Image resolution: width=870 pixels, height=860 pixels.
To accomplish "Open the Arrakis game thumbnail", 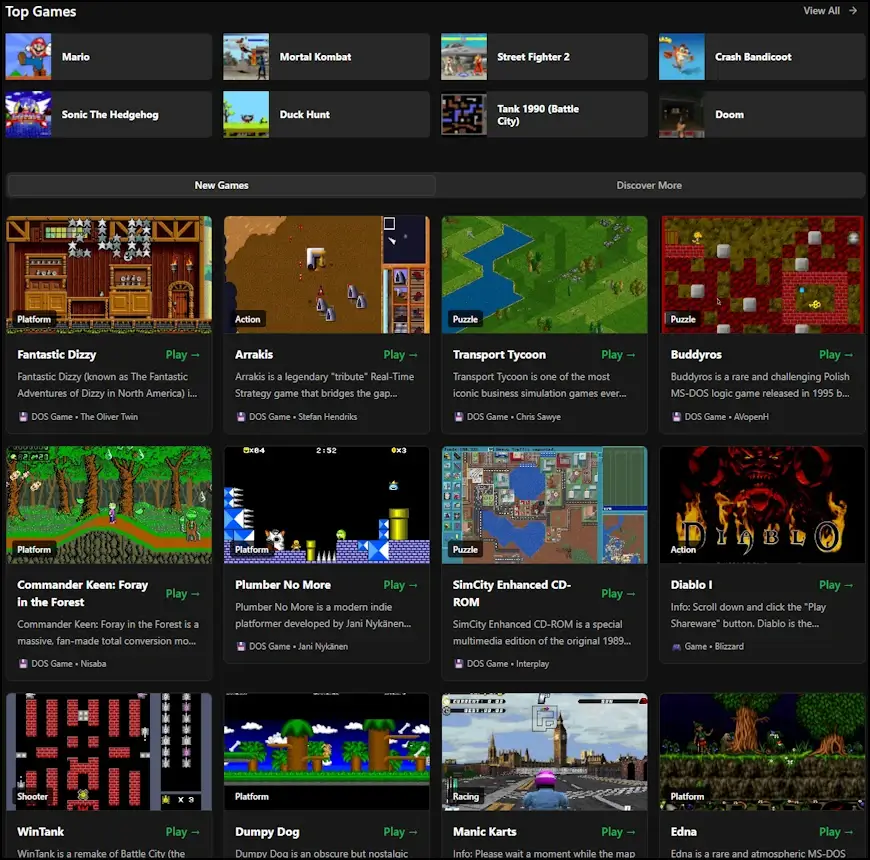I will (326, 274).
